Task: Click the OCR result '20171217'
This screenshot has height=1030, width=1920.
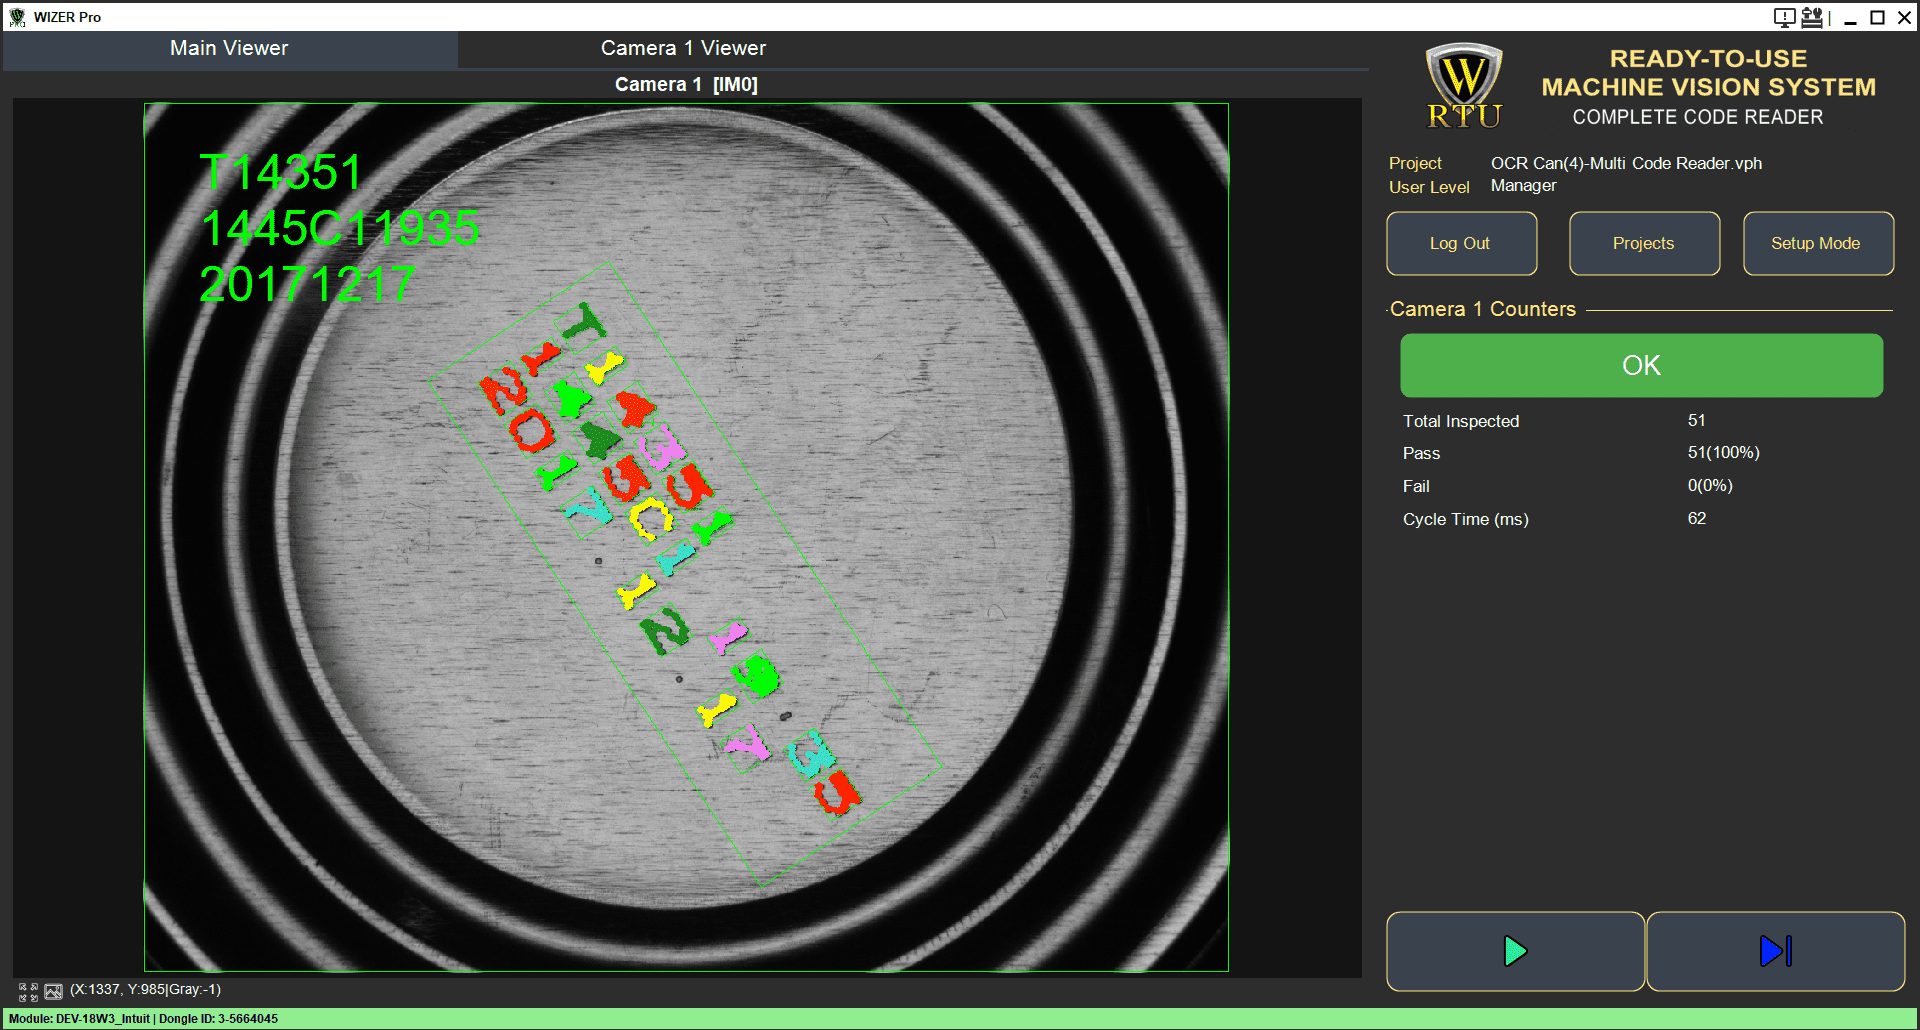Action: click(307, 284)
